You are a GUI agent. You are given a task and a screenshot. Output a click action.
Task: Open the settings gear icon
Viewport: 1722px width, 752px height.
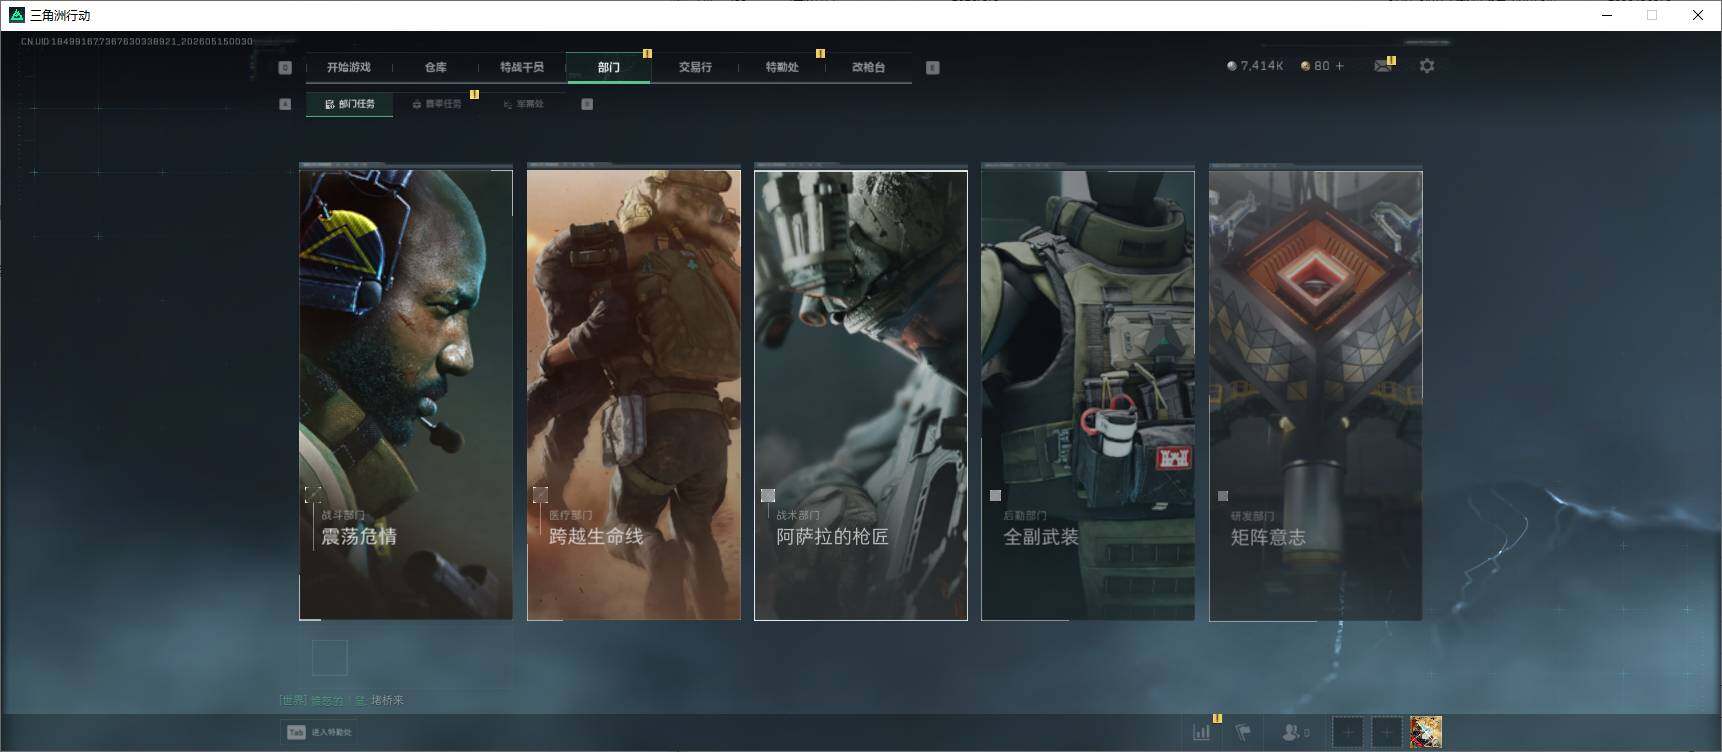click(x=1427, y=66)
